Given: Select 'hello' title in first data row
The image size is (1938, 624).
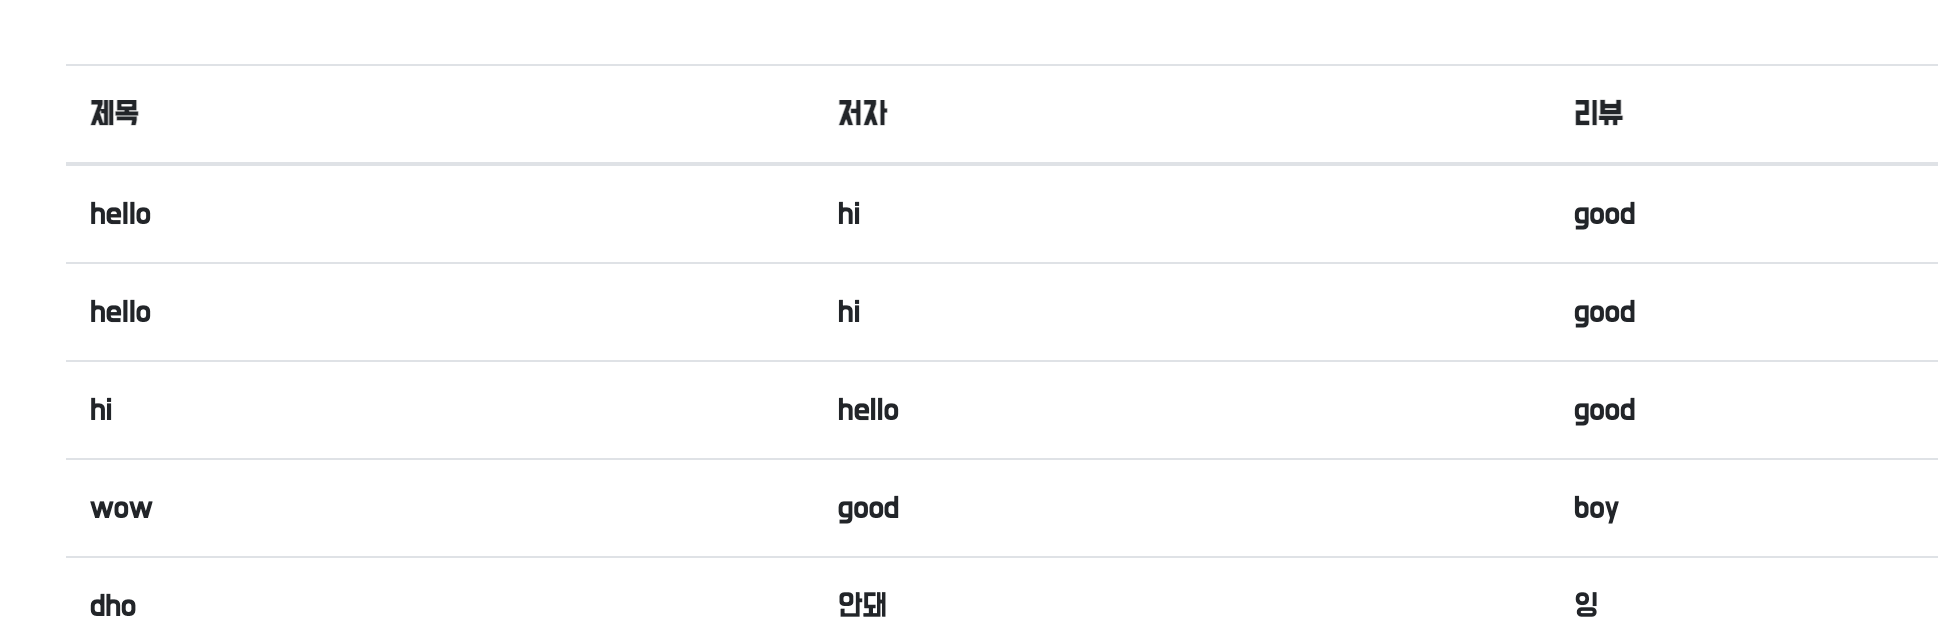Looking at the screenshot, I should (x=120, y=214).
